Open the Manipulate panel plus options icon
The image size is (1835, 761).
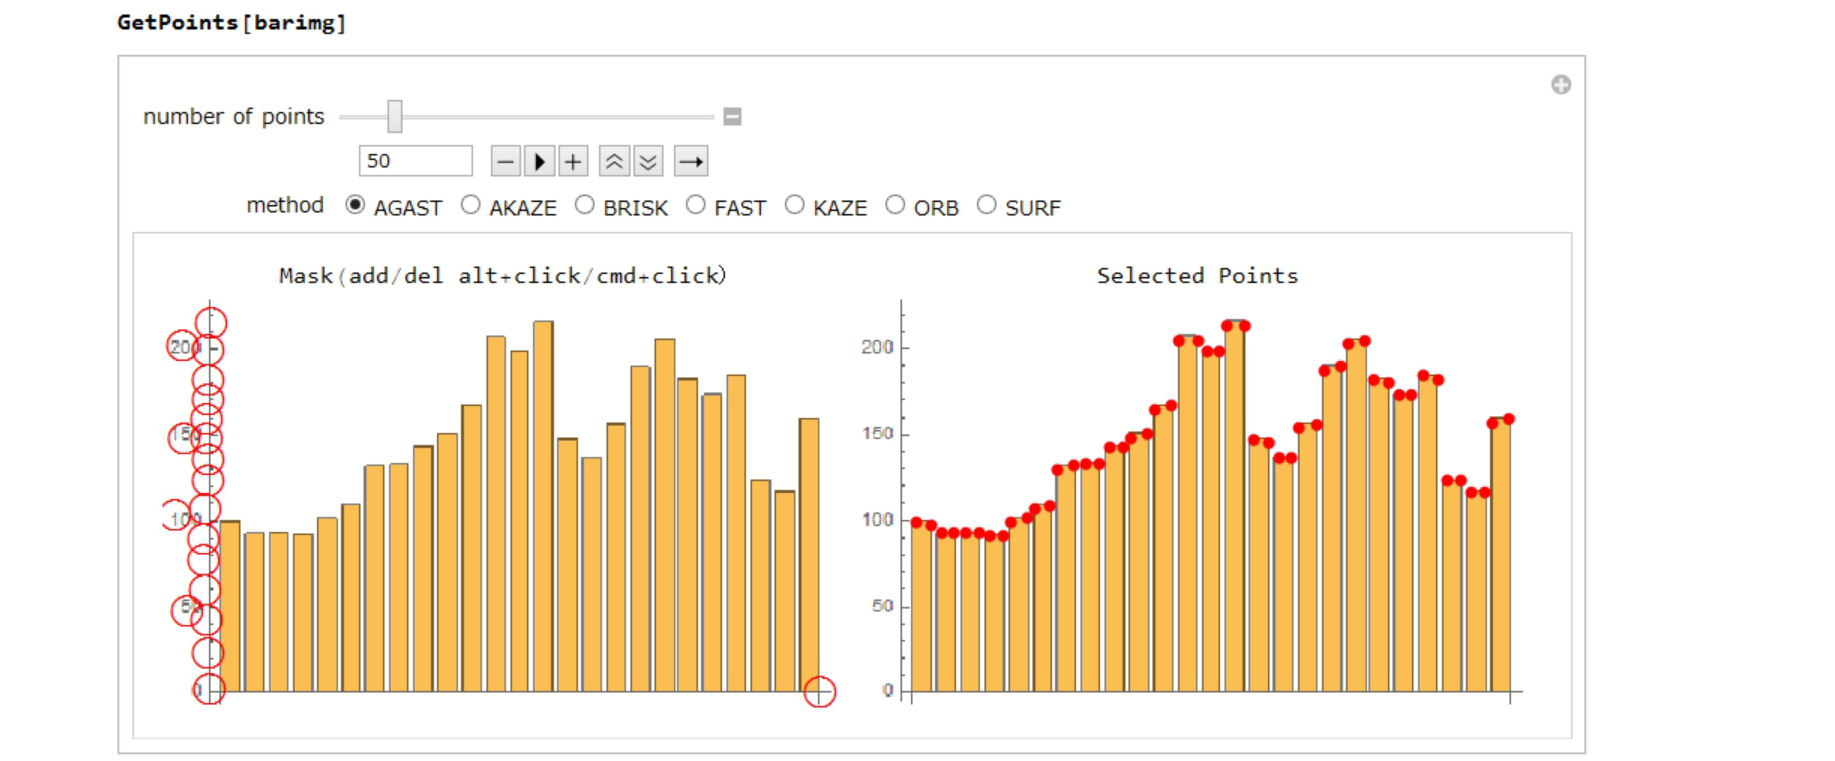click(x=1561, y=85)
